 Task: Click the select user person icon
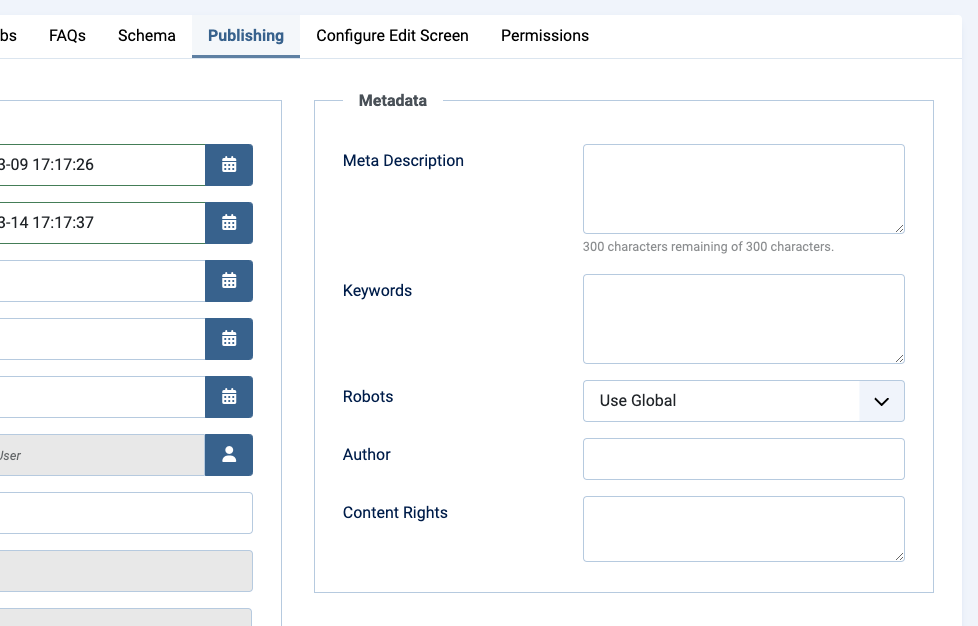click(229, 455)
